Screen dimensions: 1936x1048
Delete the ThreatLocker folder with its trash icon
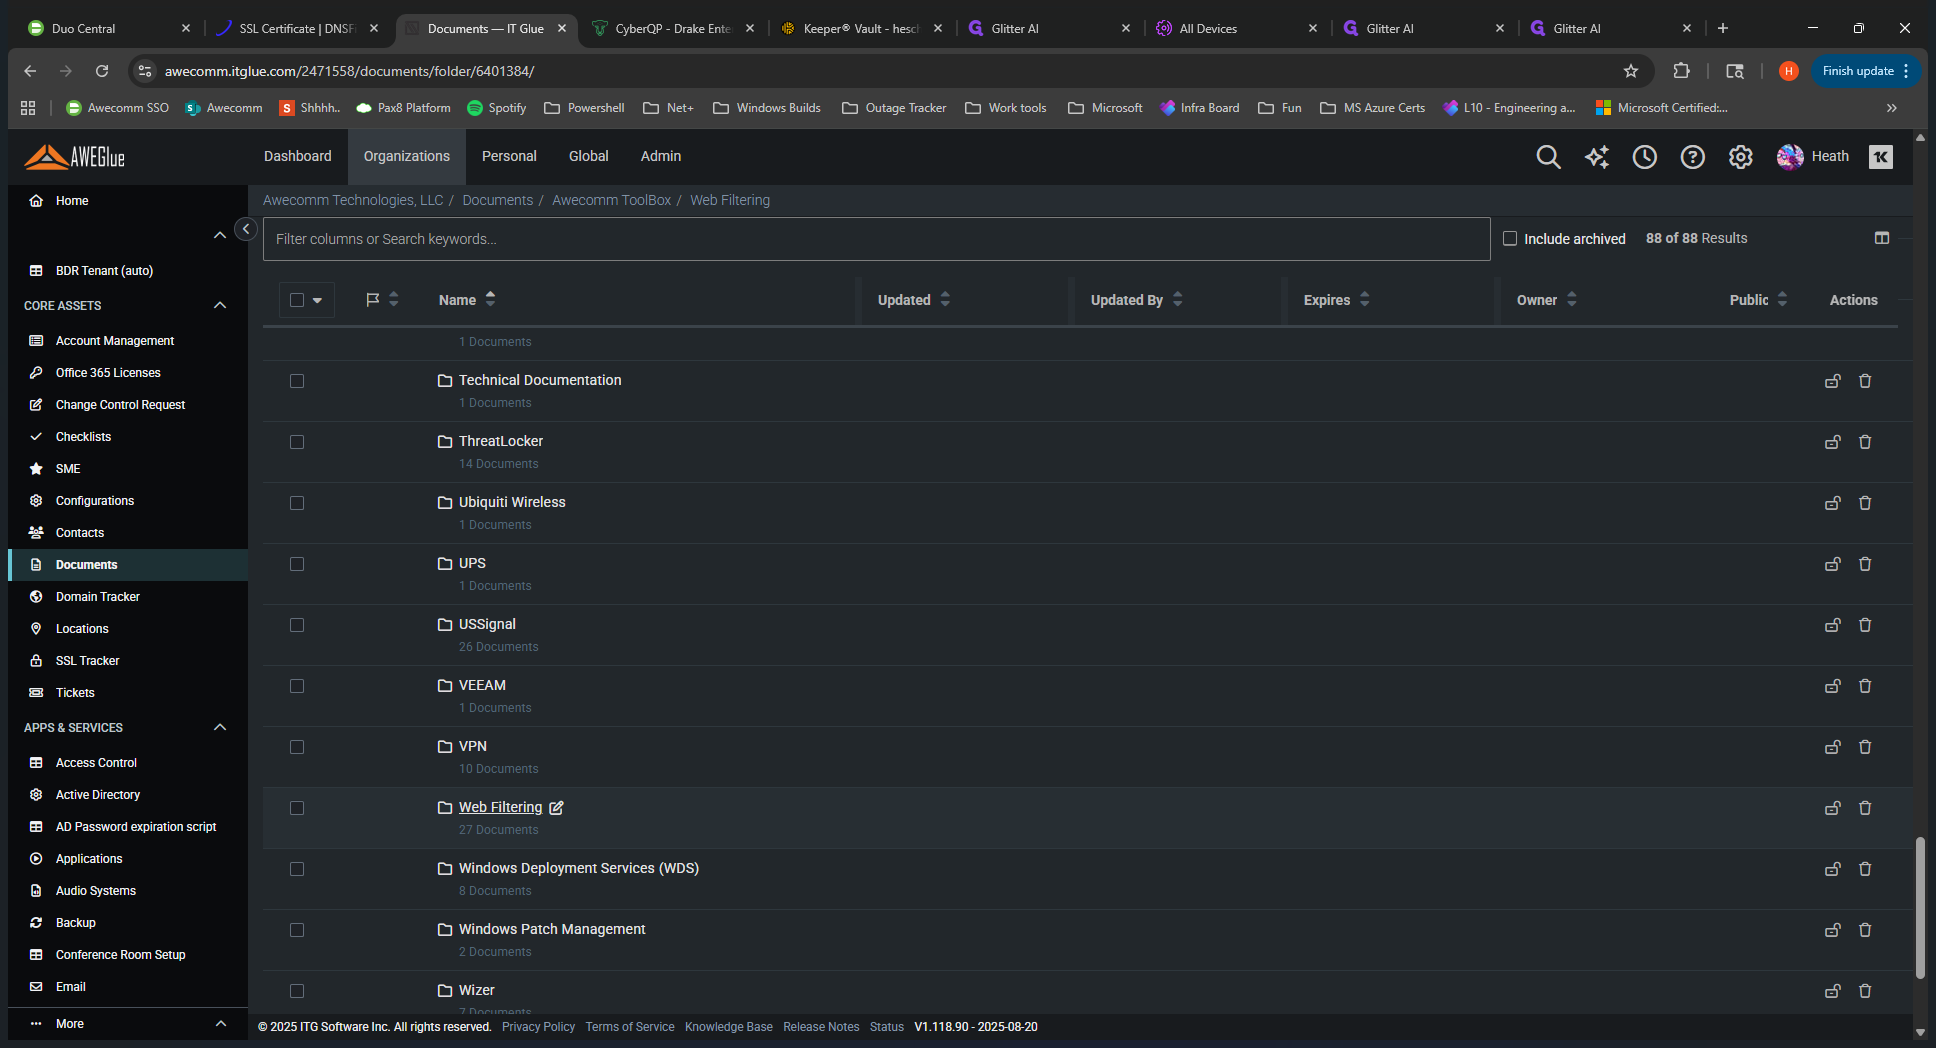1865,442
